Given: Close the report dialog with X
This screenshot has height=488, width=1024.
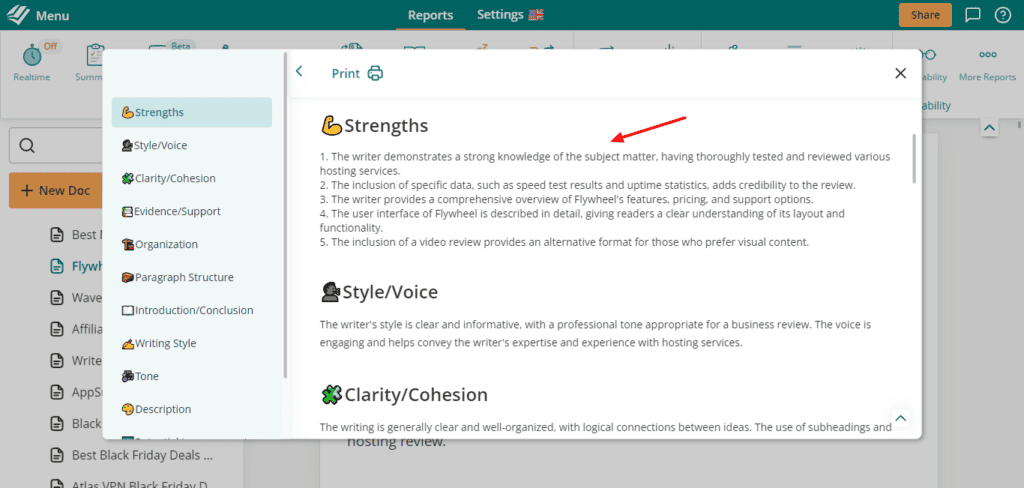Looking at the screenshot, I should pyautogui.click(x=900, y=73).
